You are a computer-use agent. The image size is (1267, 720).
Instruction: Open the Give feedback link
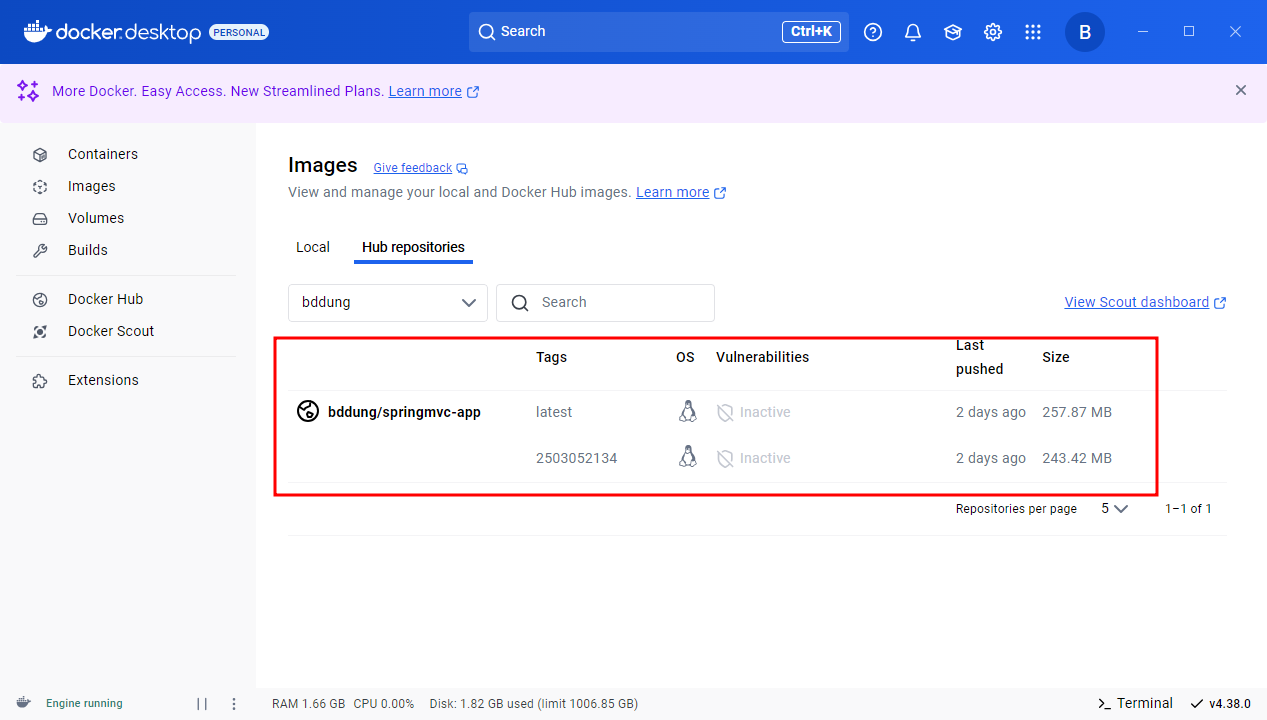[420, 168]
